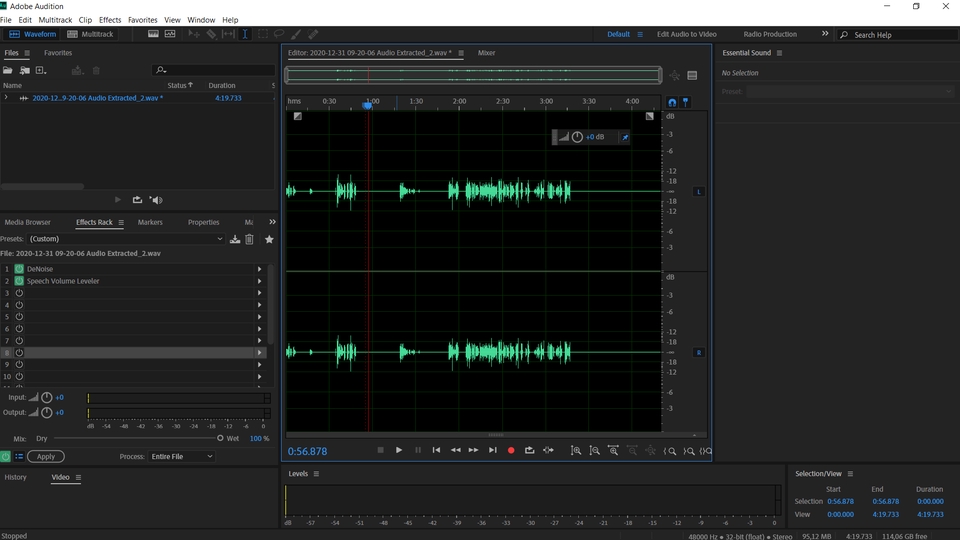The height and width of the screenshot is (540, 960).
Task: Click Zoom In Amplitude icon
Action: [x=576, y=451]
